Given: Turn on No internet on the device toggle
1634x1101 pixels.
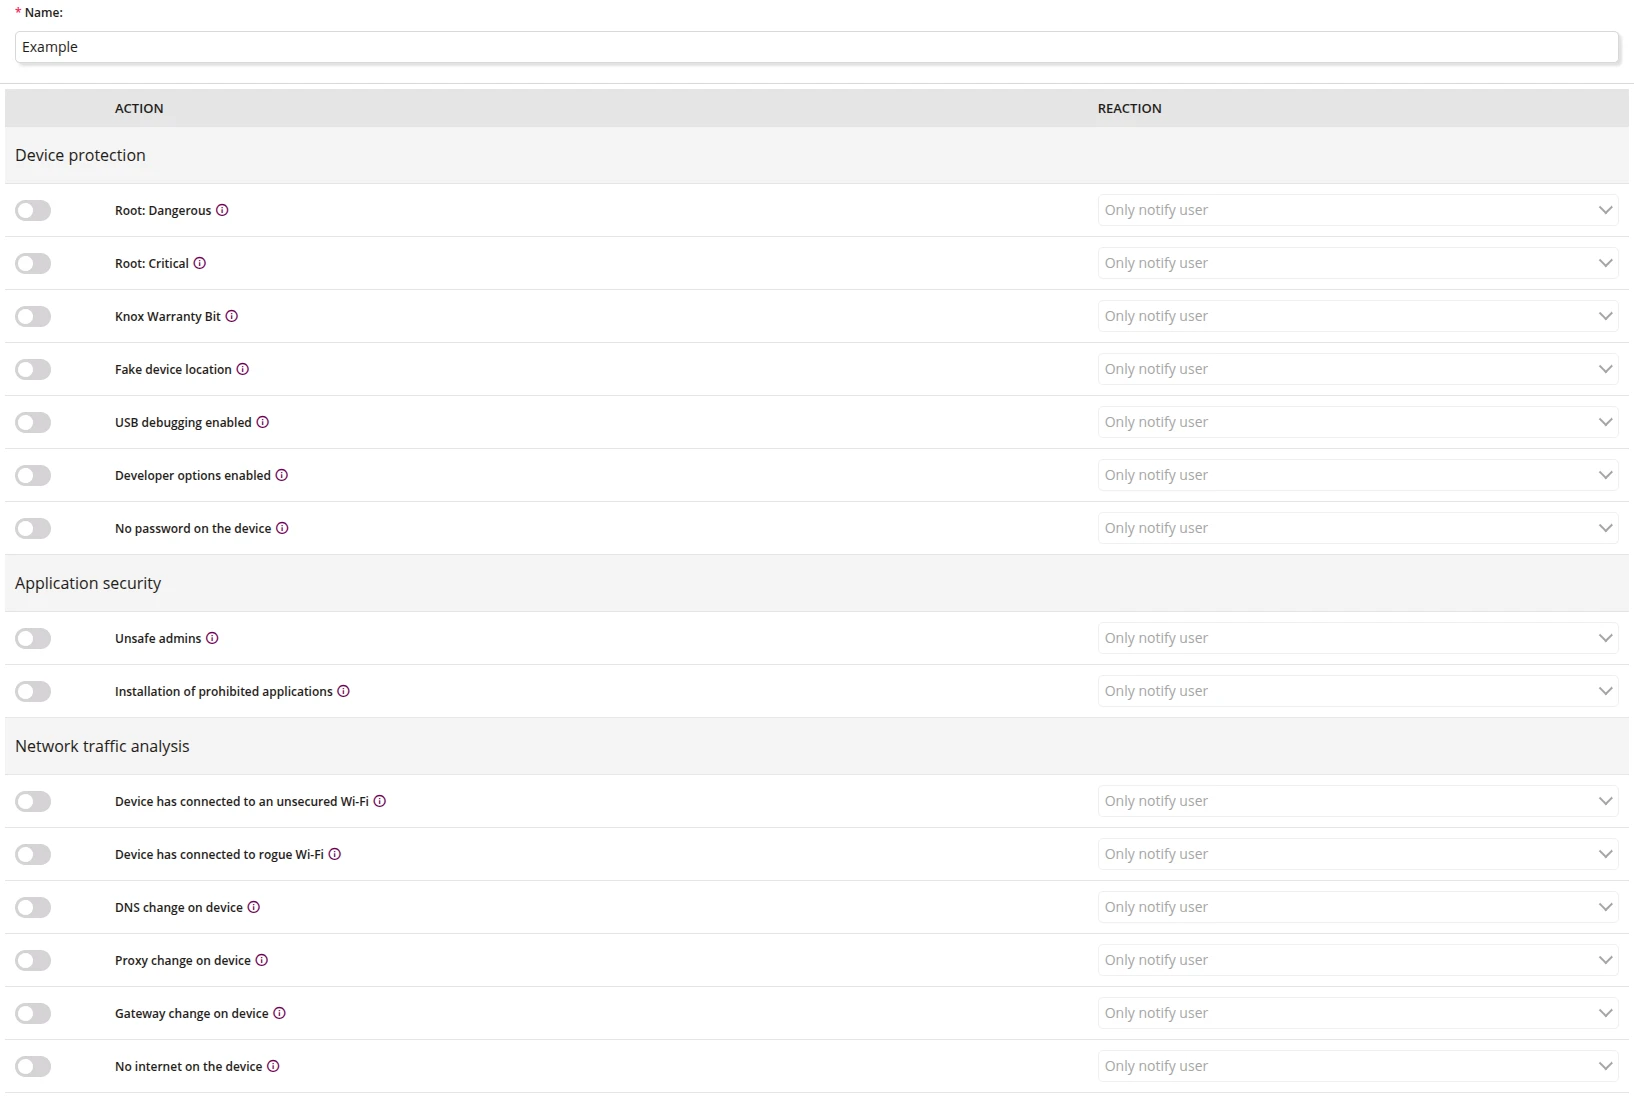Looking at the screenshot, I should point(33,1066).
